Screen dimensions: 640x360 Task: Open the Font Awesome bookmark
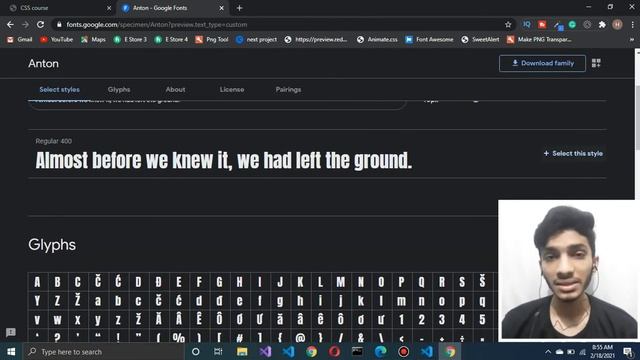[429, 40]
